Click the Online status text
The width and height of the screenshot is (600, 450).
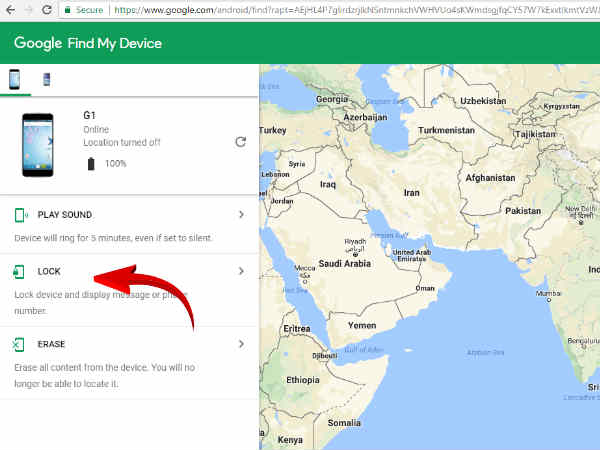[96, 129]
